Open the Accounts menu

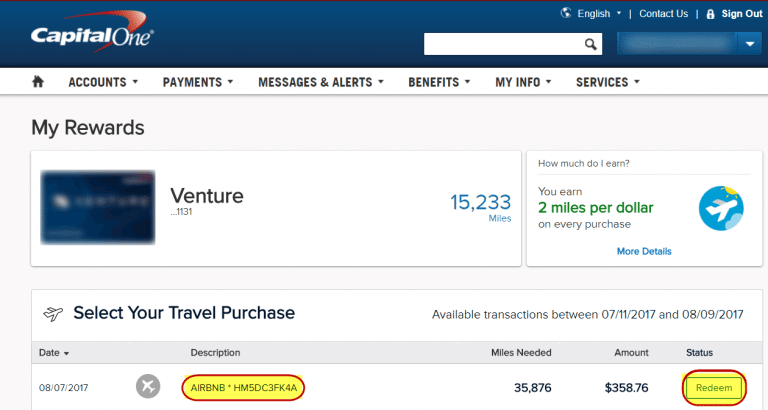pos(103,82)
